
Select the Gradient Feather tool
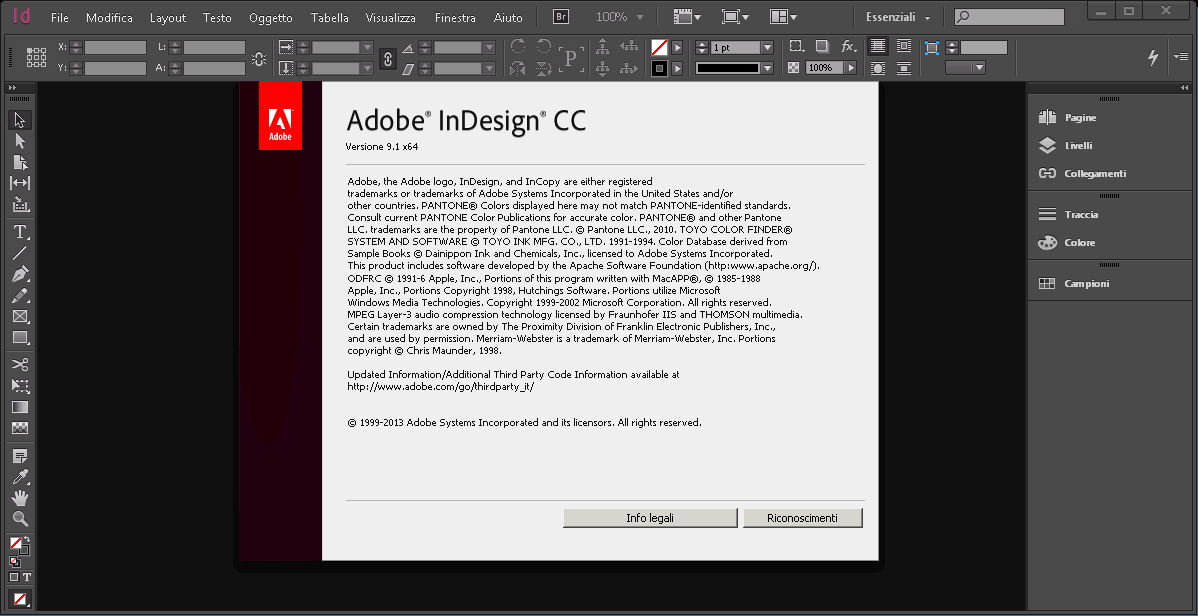(20, 428)
